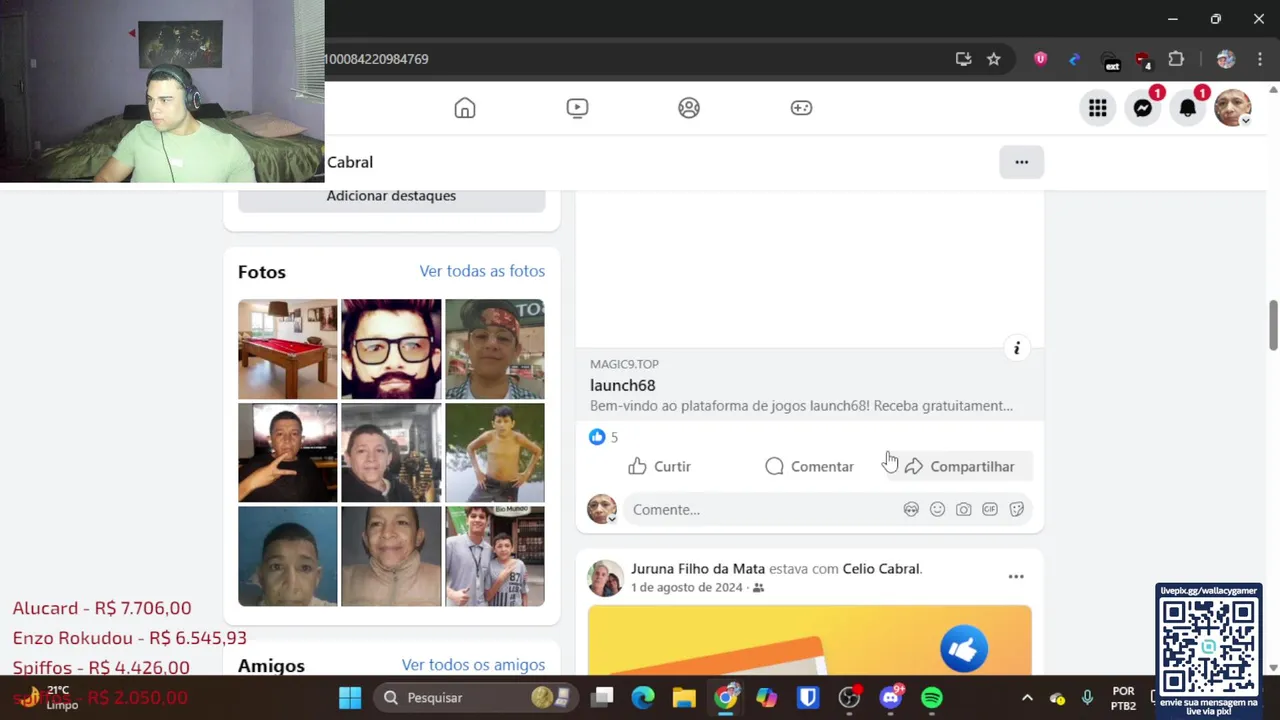The height and width of the screenshot is (720, 1280).
Task: Click the page vertical scrollbar thumb
Action: (x=1273, y=325)
